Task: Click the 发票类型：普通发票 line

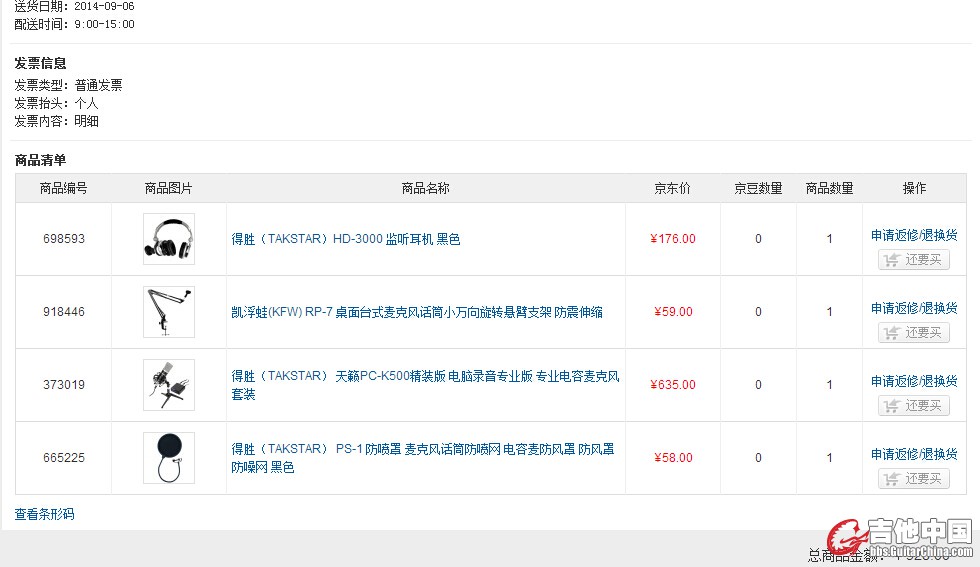Action: [69, 85]
